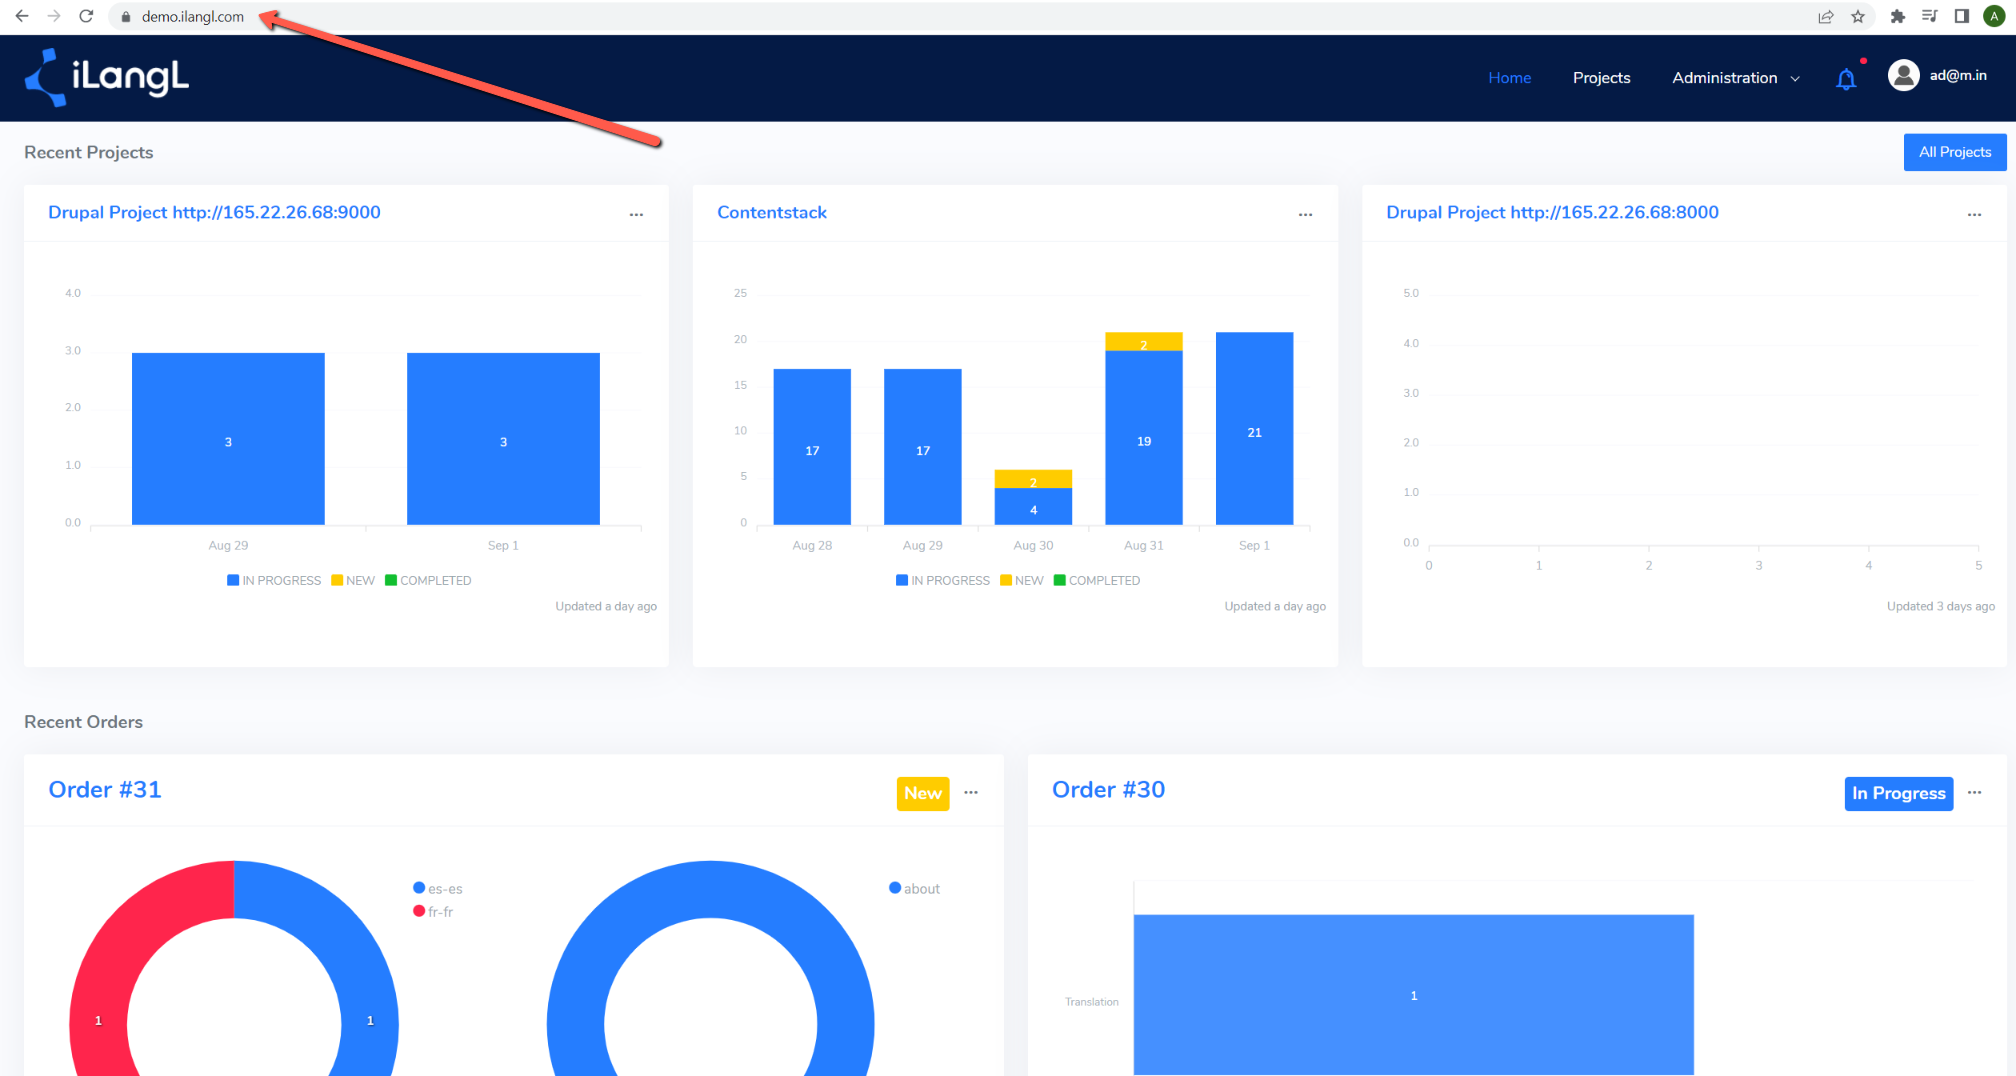Viewport: 2016px width, 1076px height.
Task: Click the iLangL logo
Action: (107, 77)
